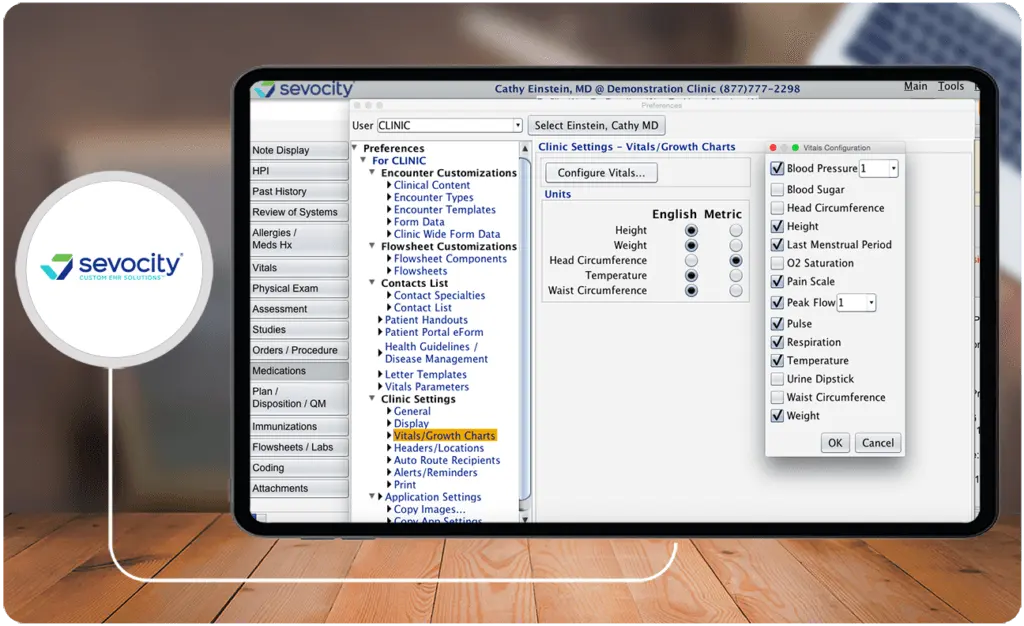Go to Past History section
Screen dimensions: 1024x626
pos(299,191)
